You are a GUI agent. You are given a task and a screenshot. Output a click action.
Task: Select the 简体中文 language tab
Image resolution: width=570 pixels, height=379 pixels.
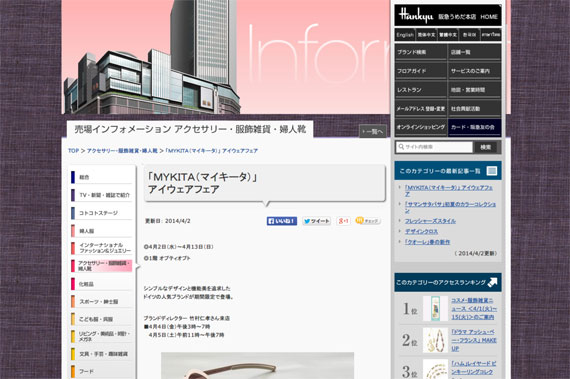(426, 35)
